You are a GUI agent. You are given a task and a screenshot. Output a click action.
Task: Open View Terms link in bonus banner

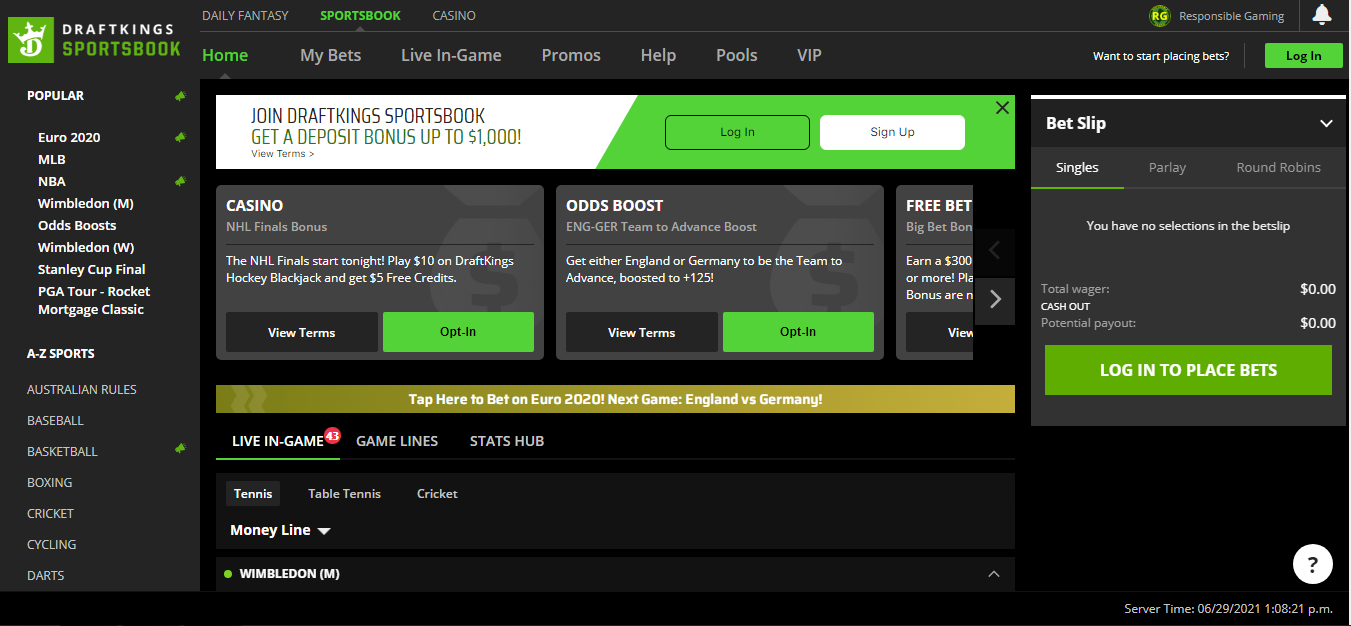pyautogui.click(x=282, y=154)
